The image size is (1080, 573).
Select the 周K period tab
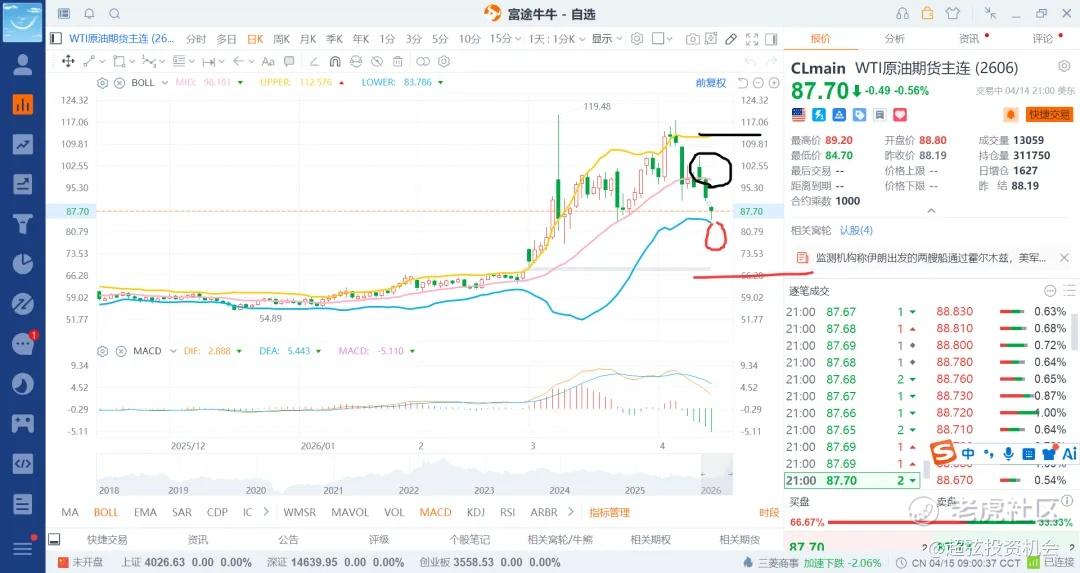click(x=281, y=39)
